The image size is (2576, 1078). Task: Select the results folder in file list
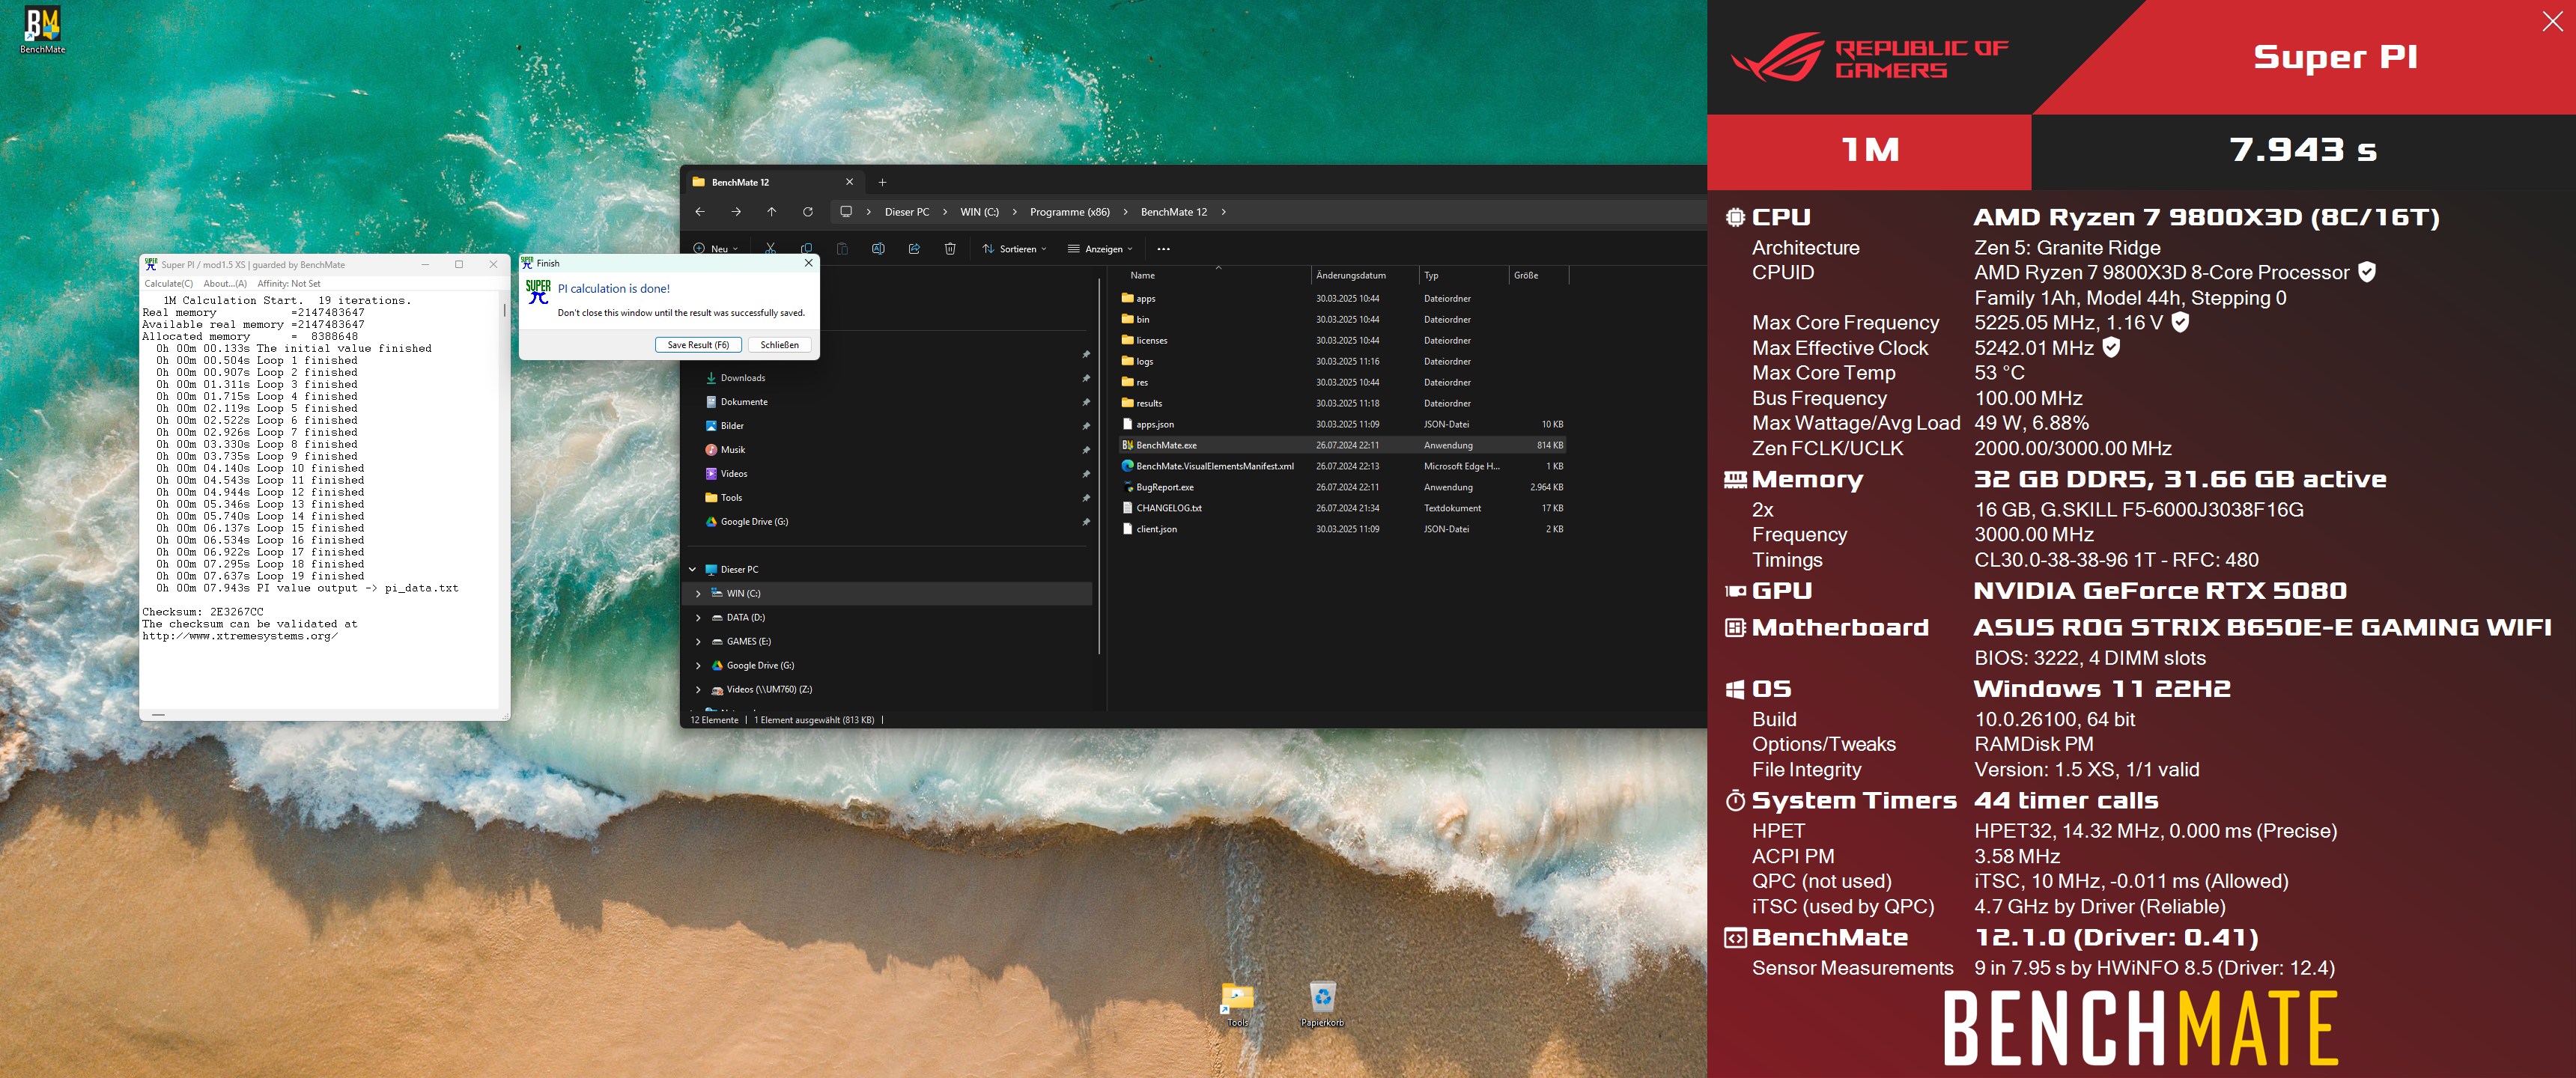point(1342,403)
